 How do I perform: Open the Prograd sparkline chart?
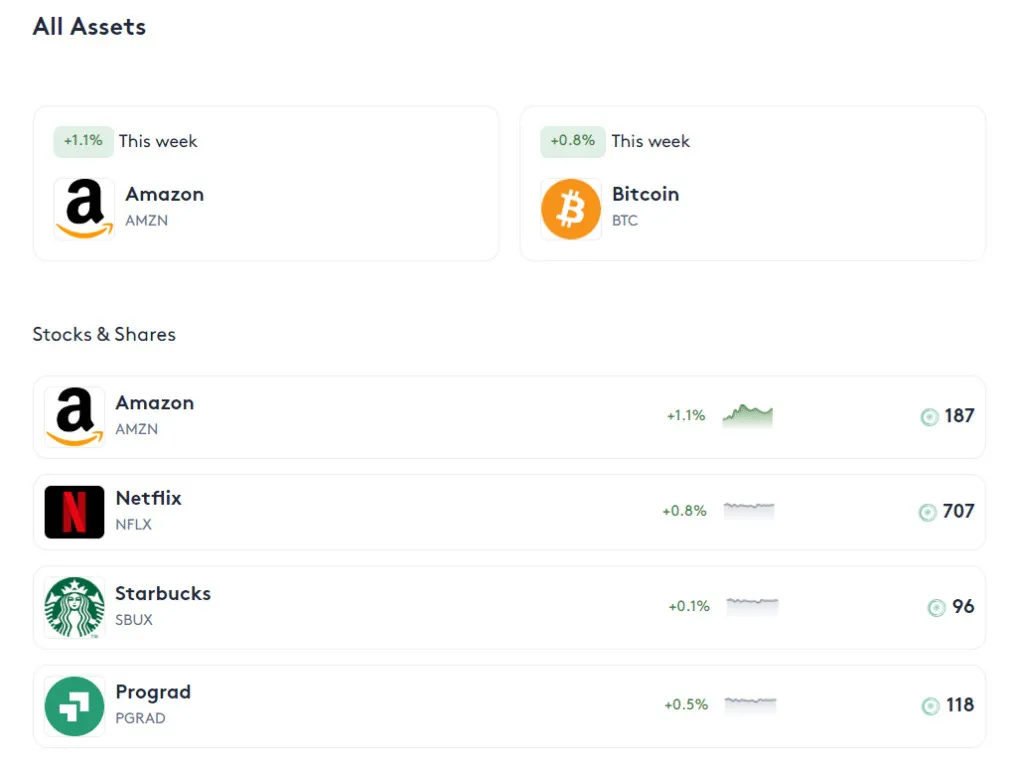click(x=750, y=705)
